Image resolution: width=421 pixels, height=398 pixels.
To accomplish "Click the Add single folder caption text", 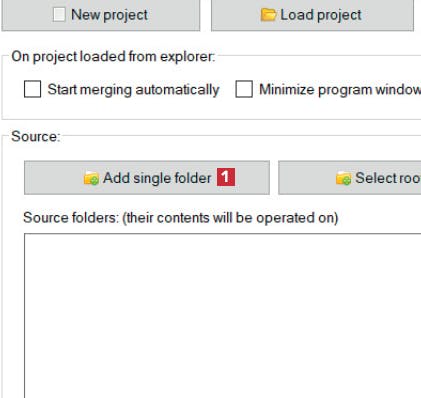I will coord(157,178).
